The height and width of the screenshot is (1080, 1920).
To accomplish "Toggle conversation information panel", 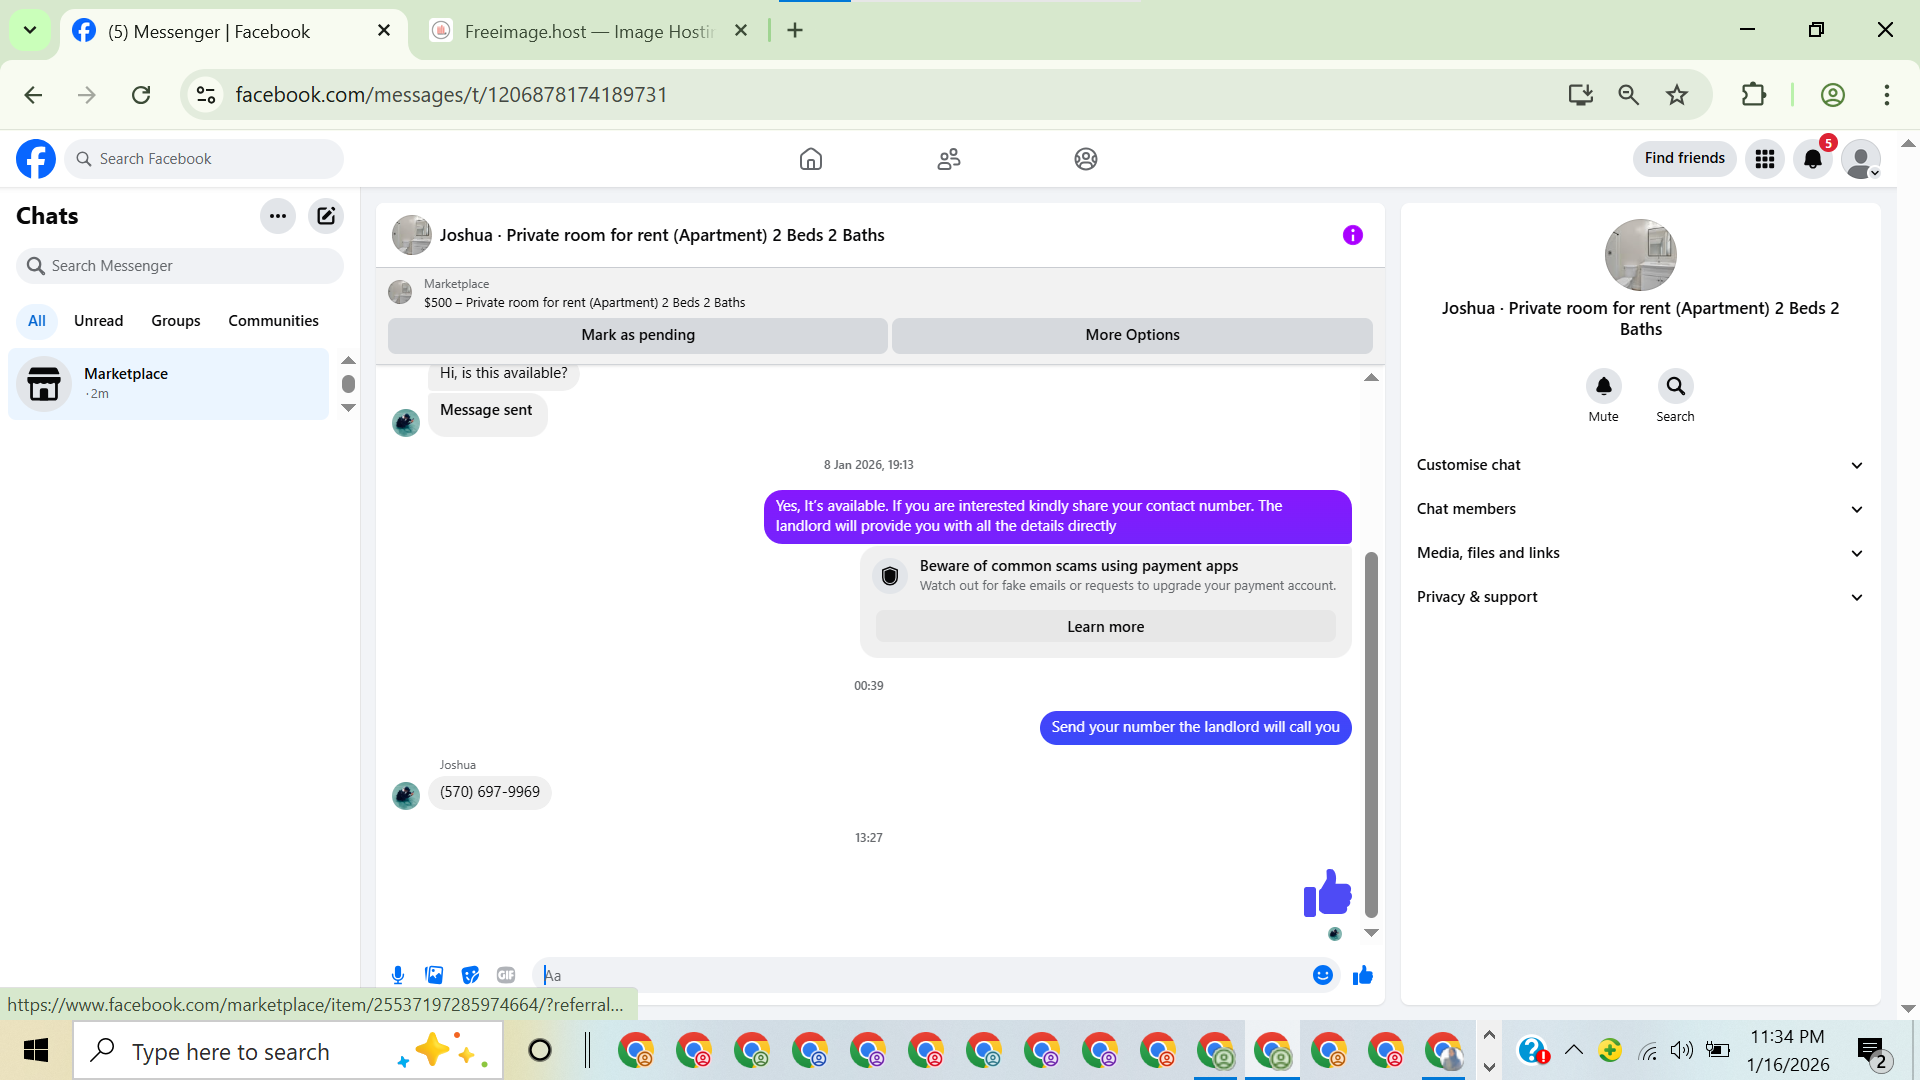I will pyautogui.click(x=1352, y=235).
